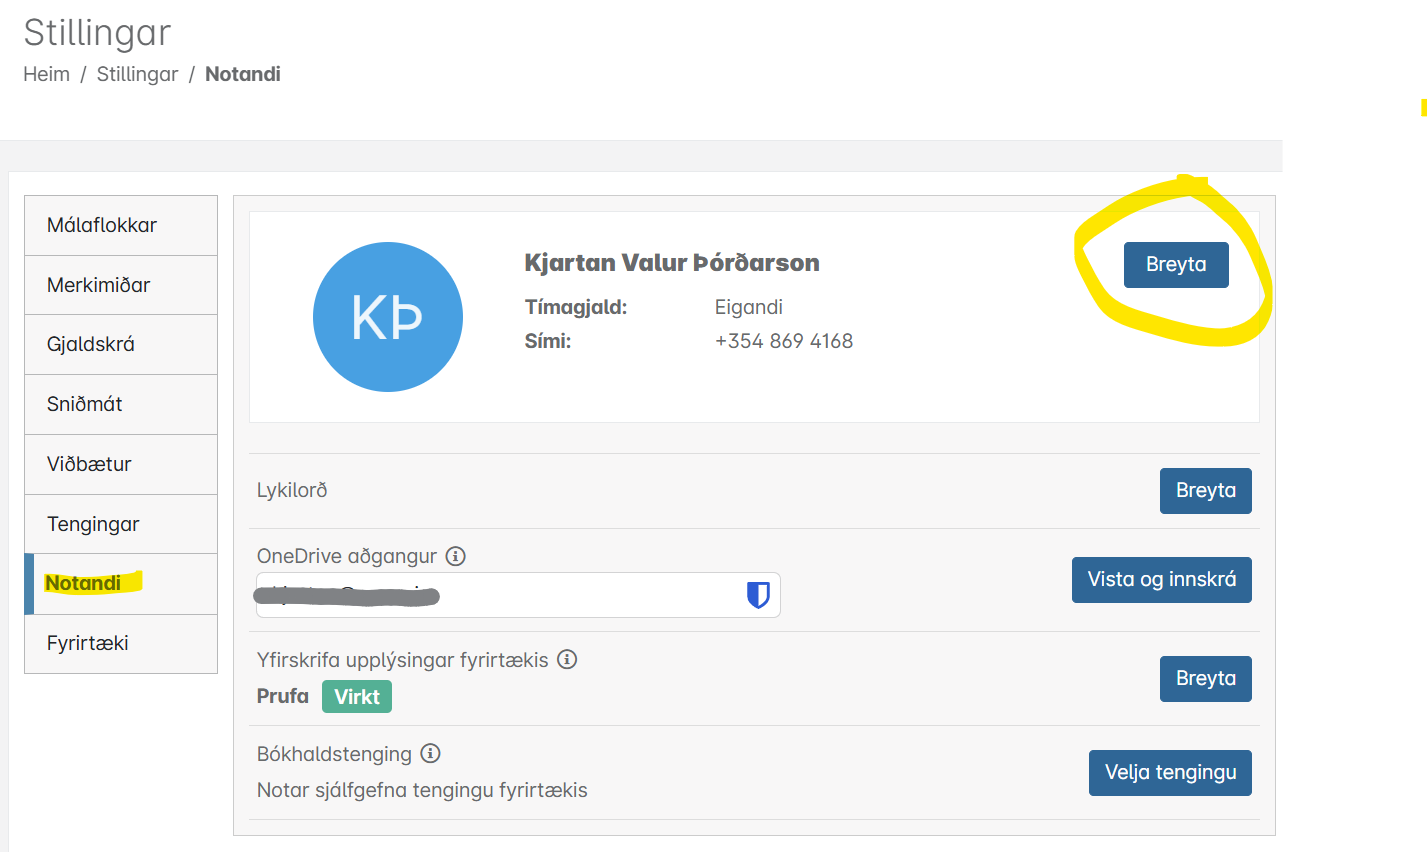Go to the Viðbætur section

click(121, 464)
